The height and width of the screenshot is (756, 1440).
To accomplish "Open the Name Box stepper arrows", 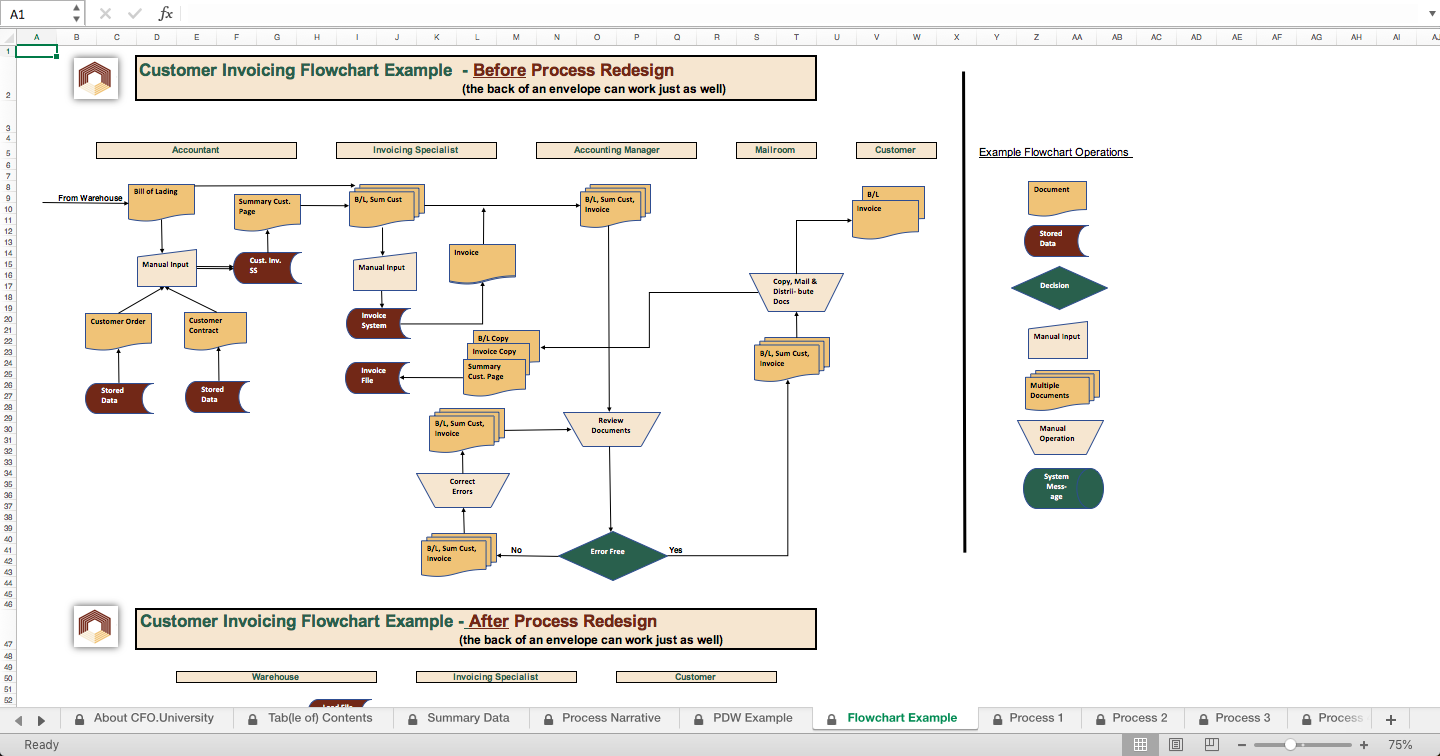I will click(x=78, y=14).
